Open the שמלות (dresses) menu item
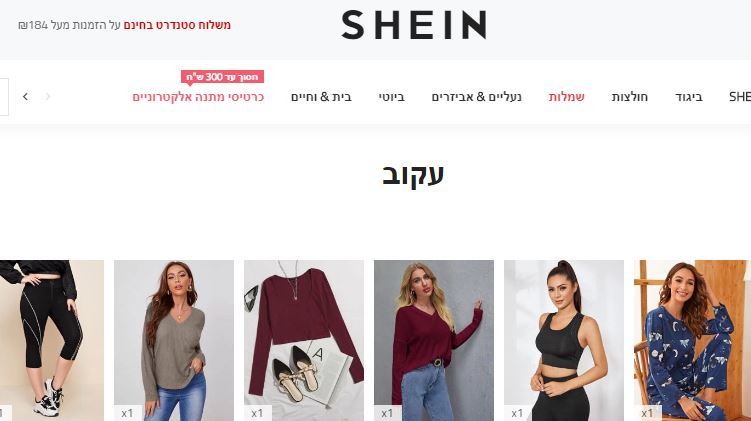 click(x=567, y=97)
